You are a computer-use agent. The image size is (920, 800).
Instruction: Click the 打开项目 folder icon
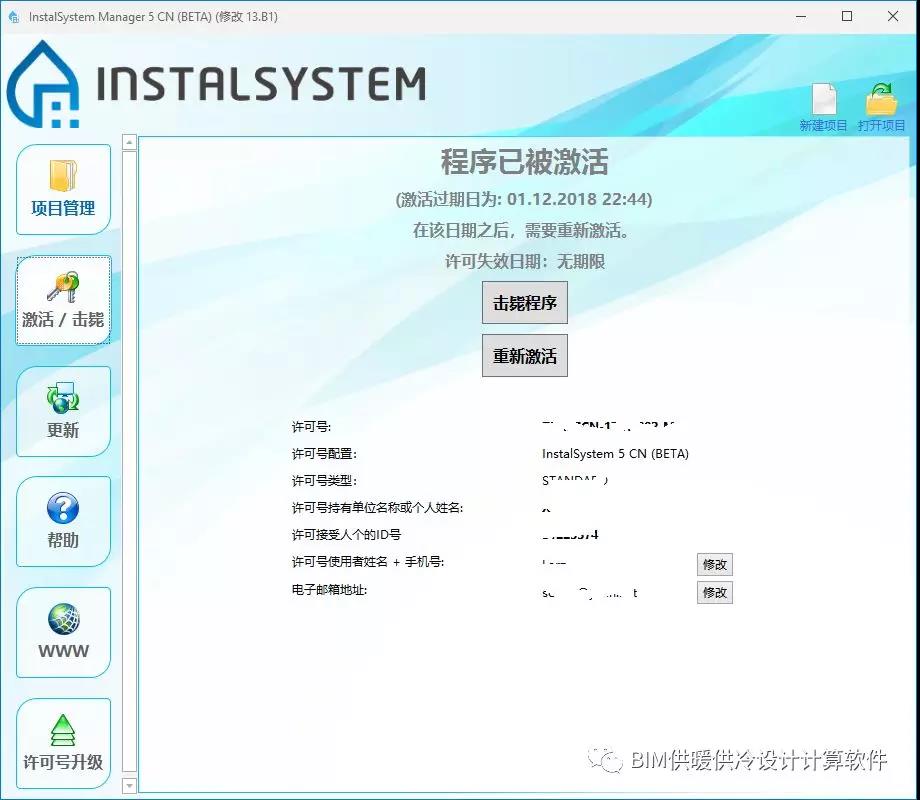881,99
